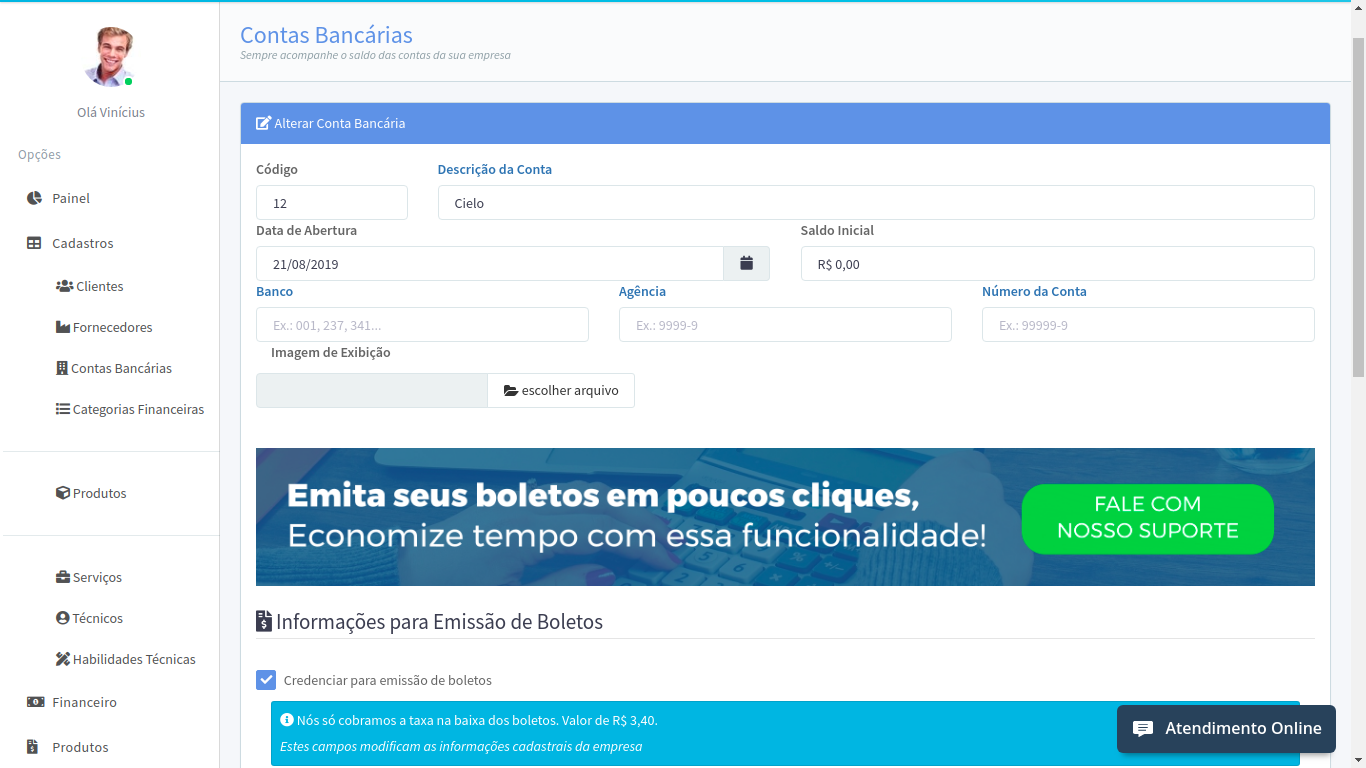1366x768 pixels.
Task: Click the edit icon in Alterar Conta Bancária header
Action: [264, 123]
